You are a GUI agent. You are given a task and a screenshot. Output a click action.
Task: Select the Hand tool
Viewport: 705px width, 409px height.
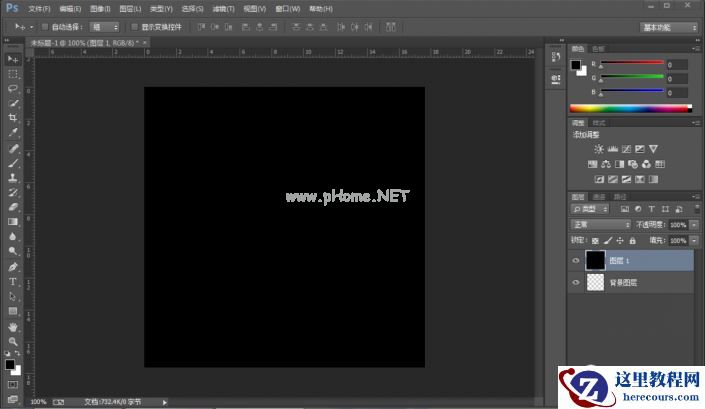click(13, 327)
